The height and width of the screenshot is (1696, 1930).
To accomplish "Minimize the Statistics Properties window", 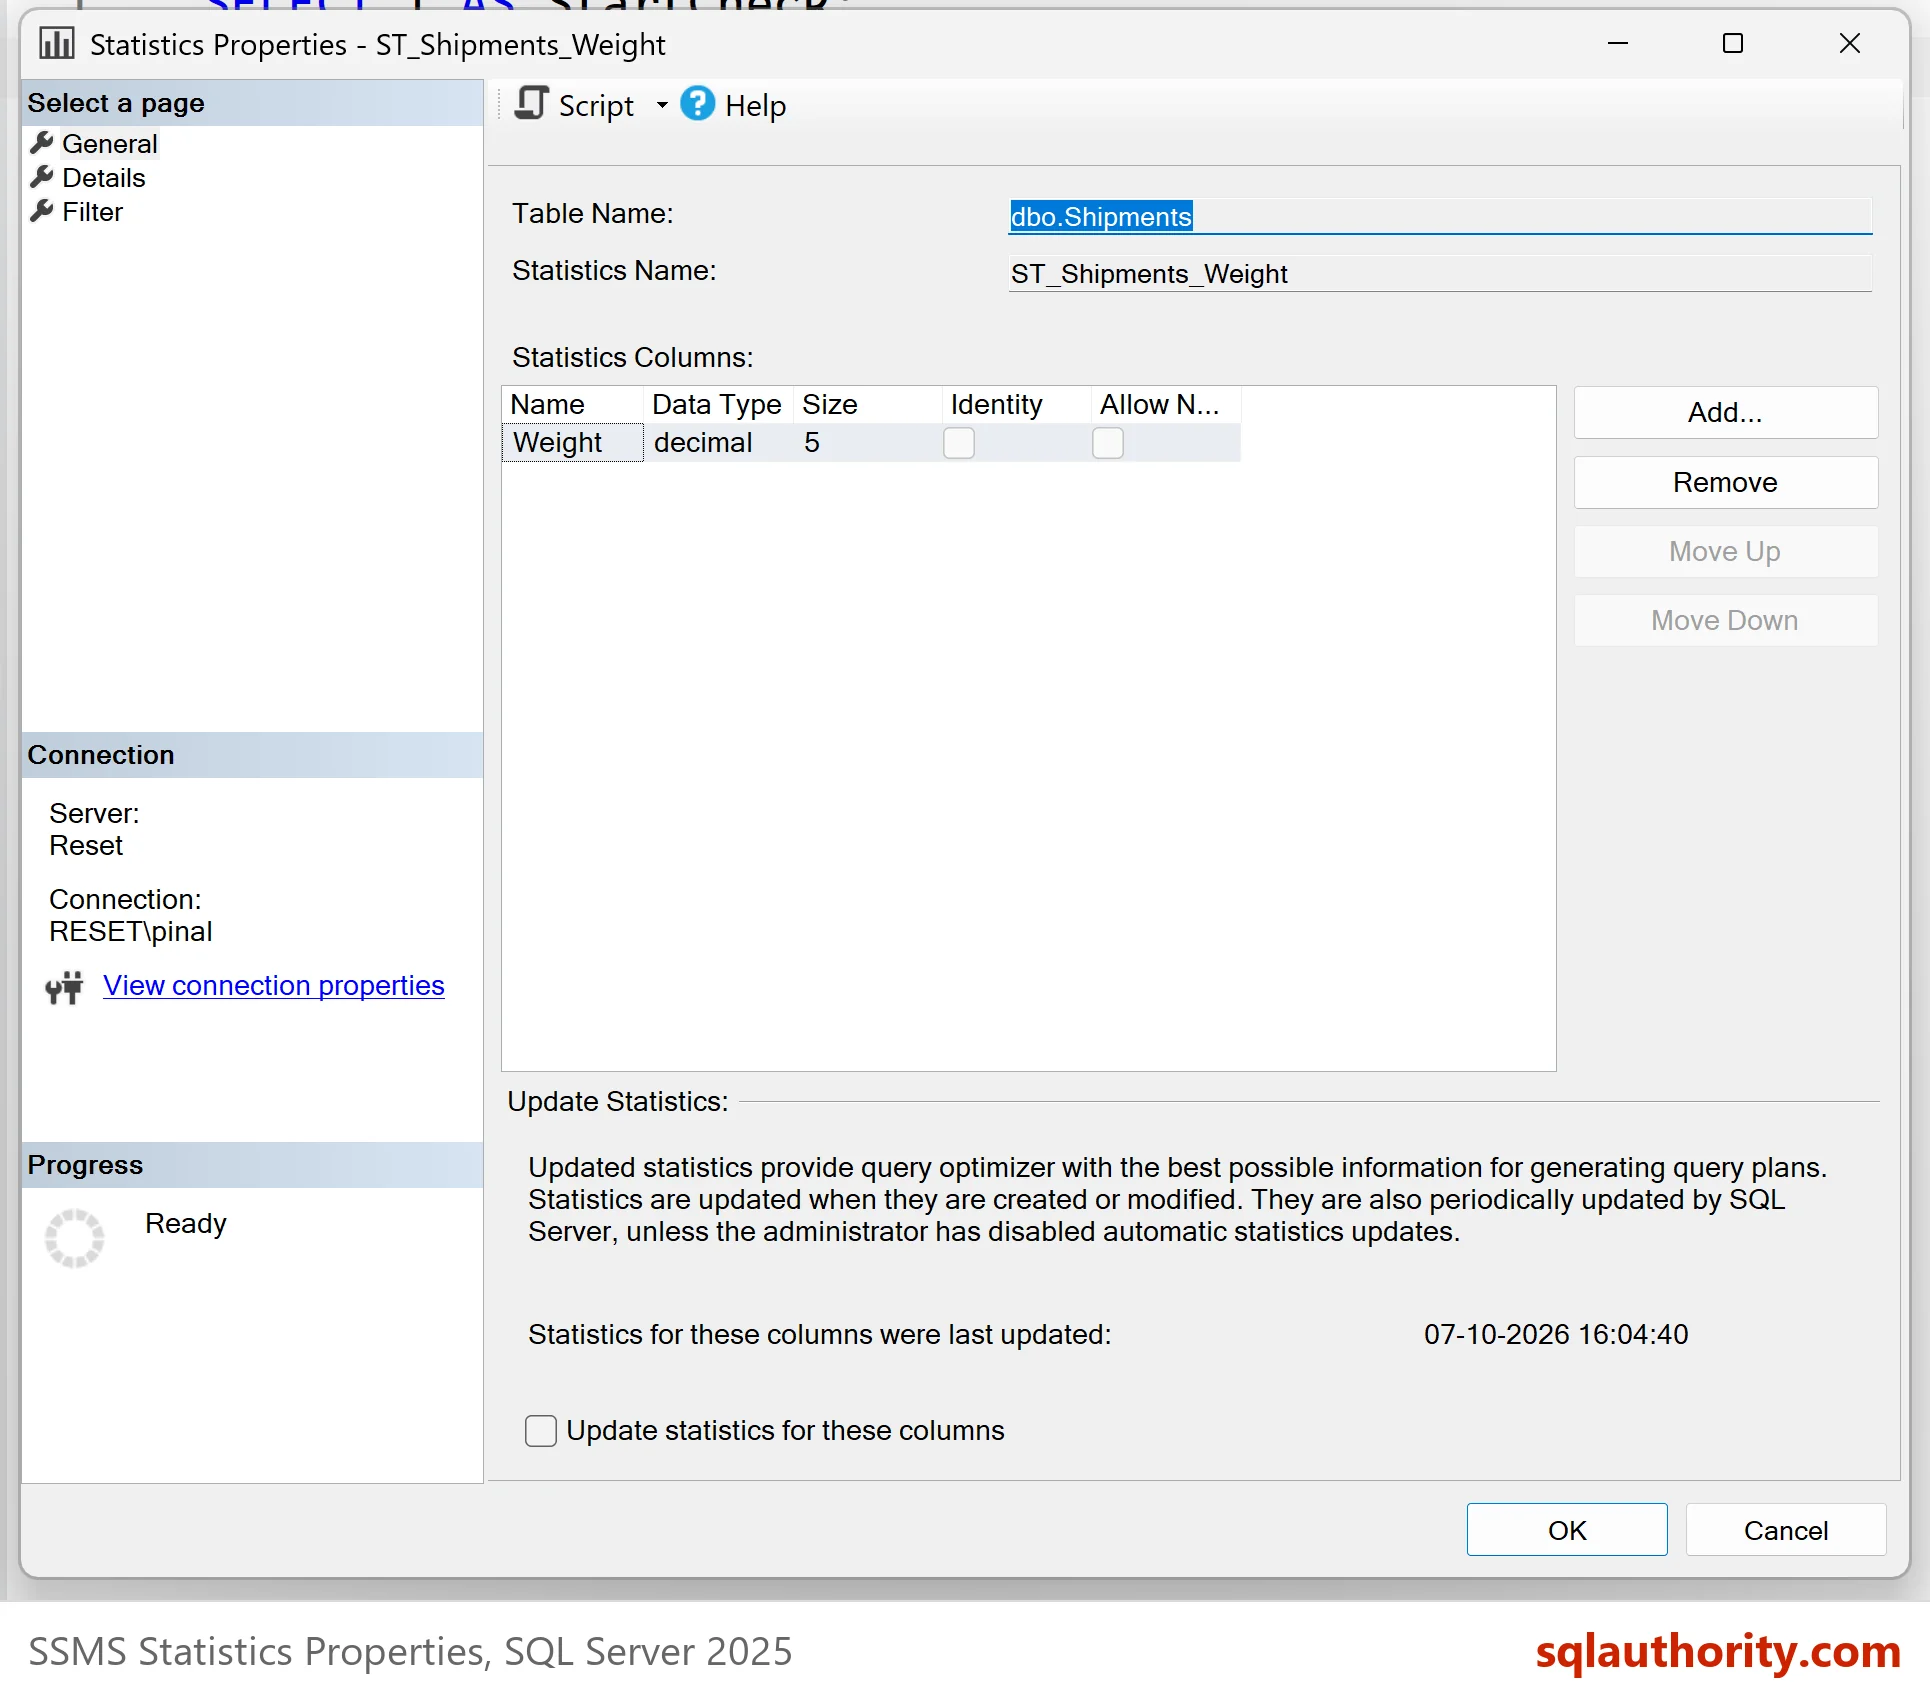I will [1618, 44].
